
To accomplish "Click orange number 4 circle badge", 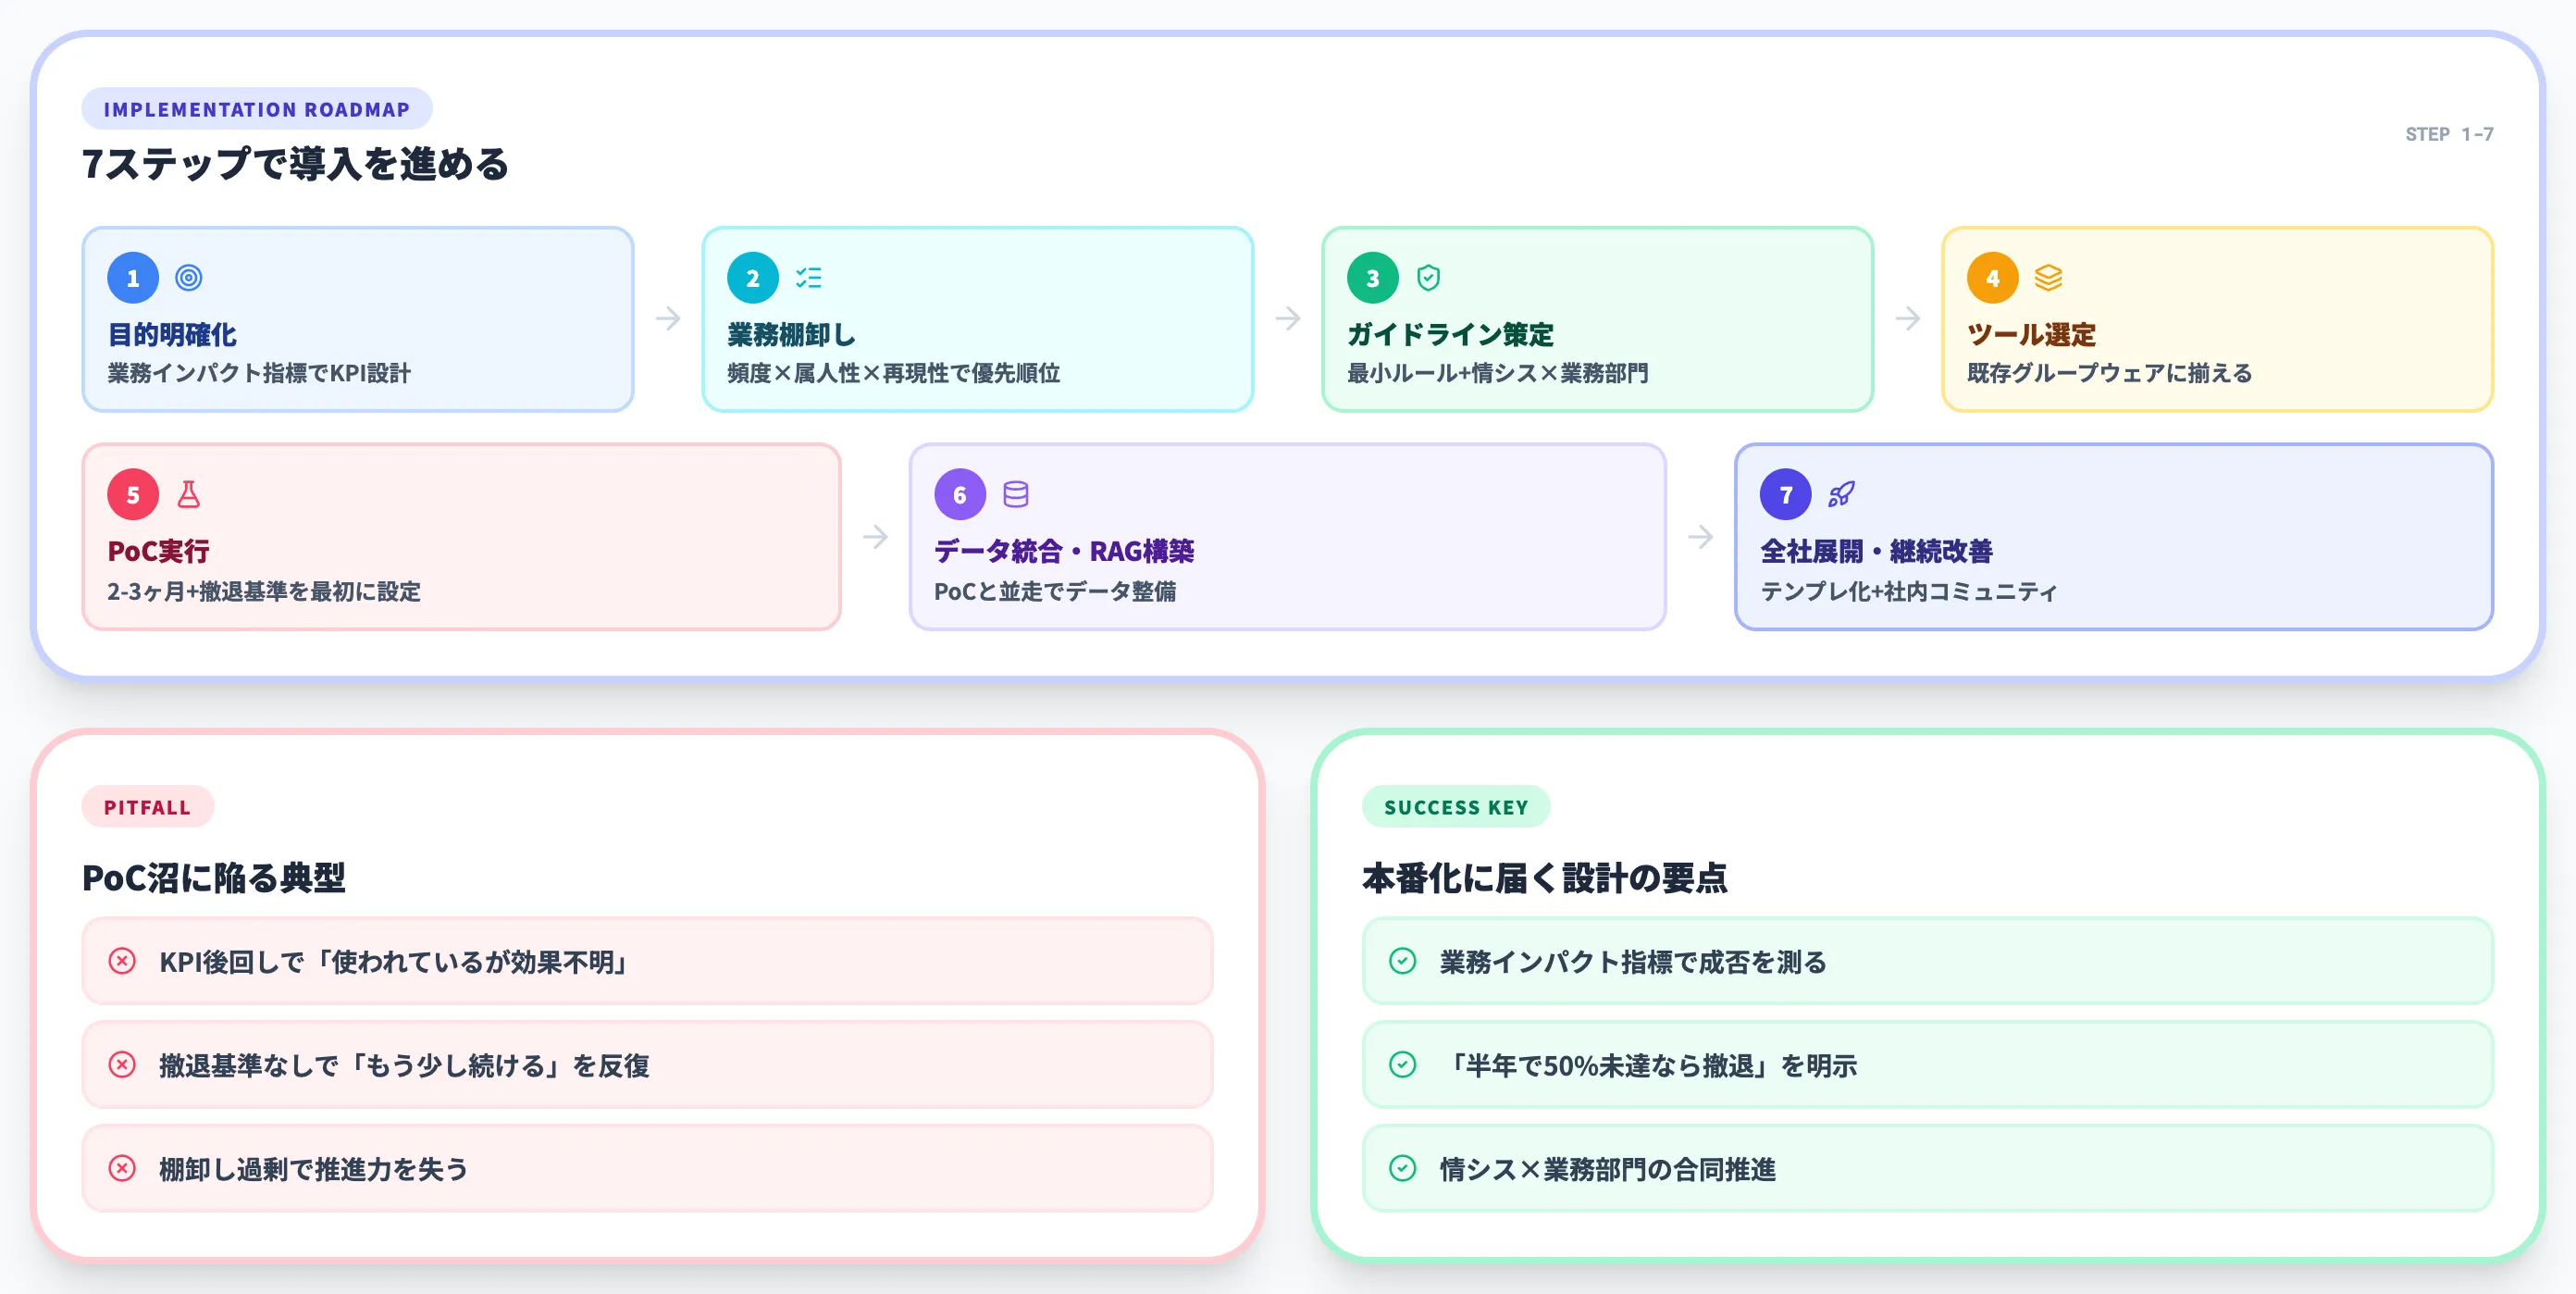I will pyautogui.click(x=1993, y=278).
